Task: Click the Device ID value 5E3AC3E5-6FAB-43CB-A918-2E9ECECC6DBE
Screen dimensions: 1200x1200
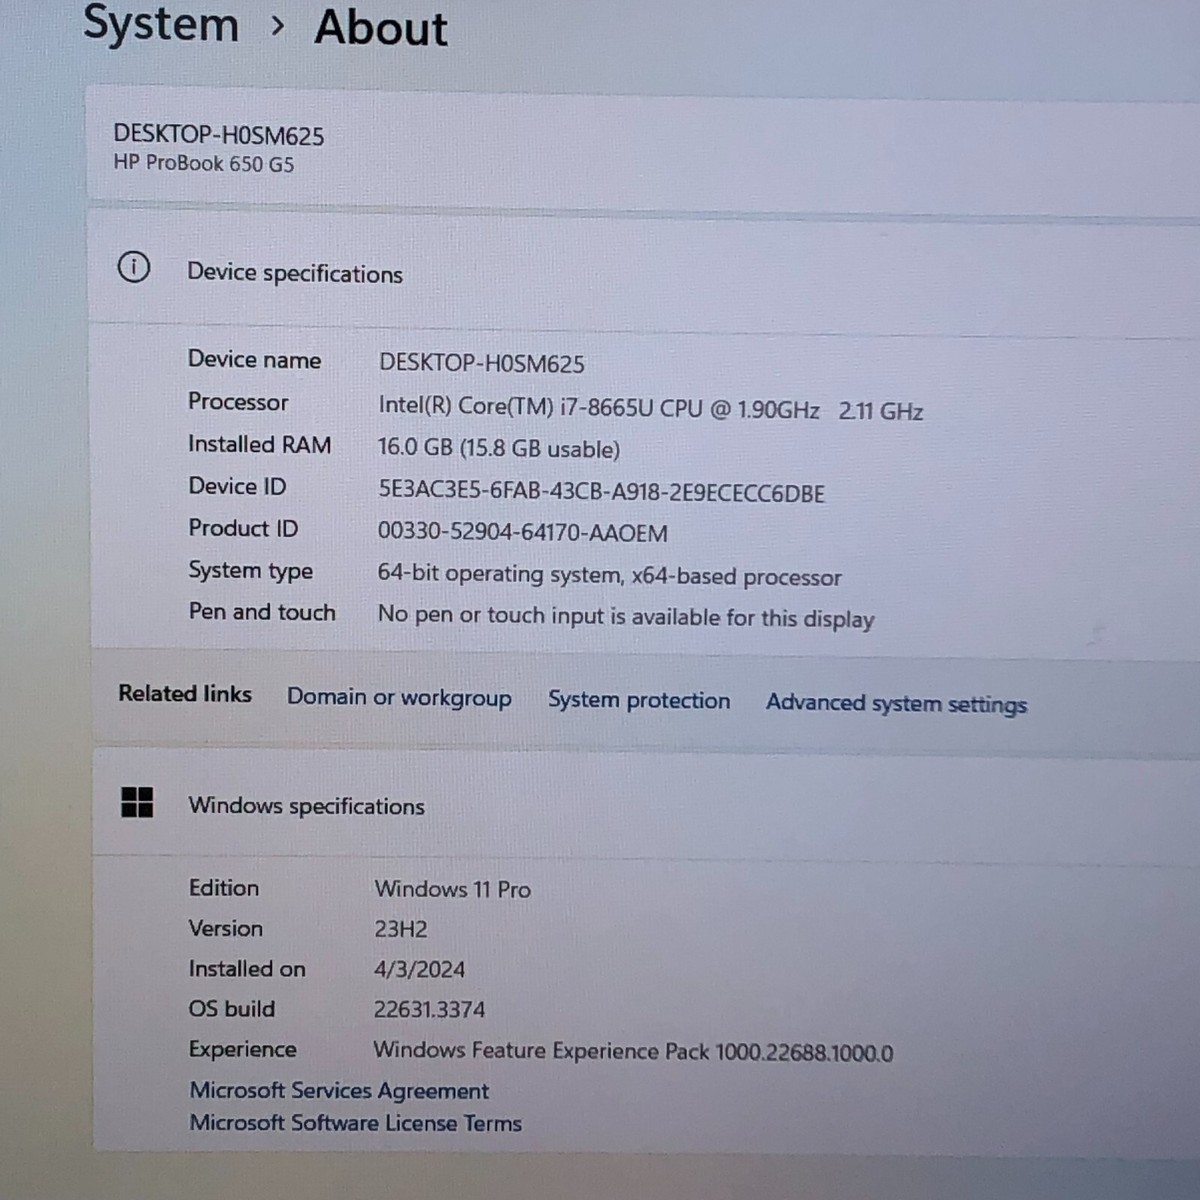Action: (601, 492)
